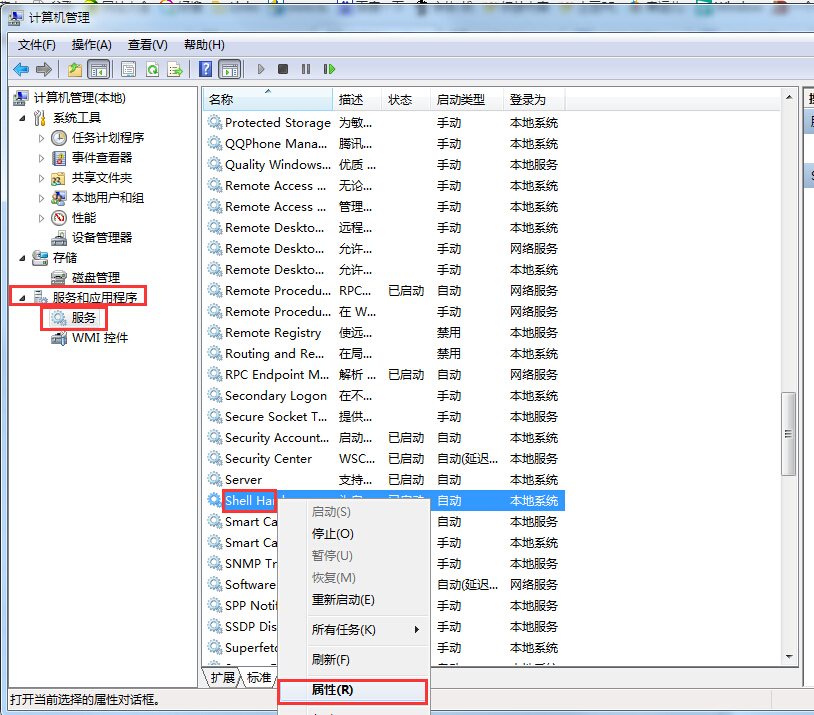Viewport: 814px width, 715px height.
Task: Select WMI 控件 node in tree
Action: [x=100, y=338]
